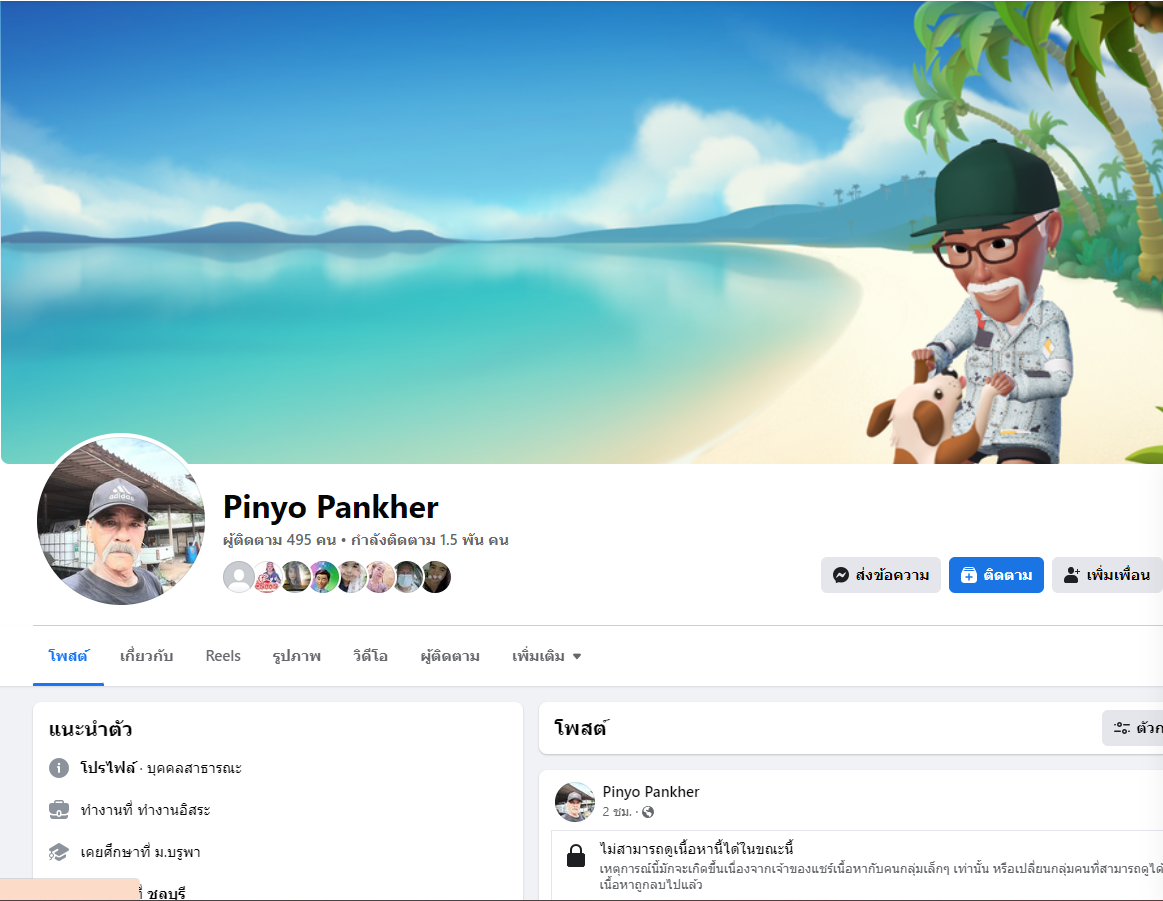Click the add friend person icon

(1072, 575)
